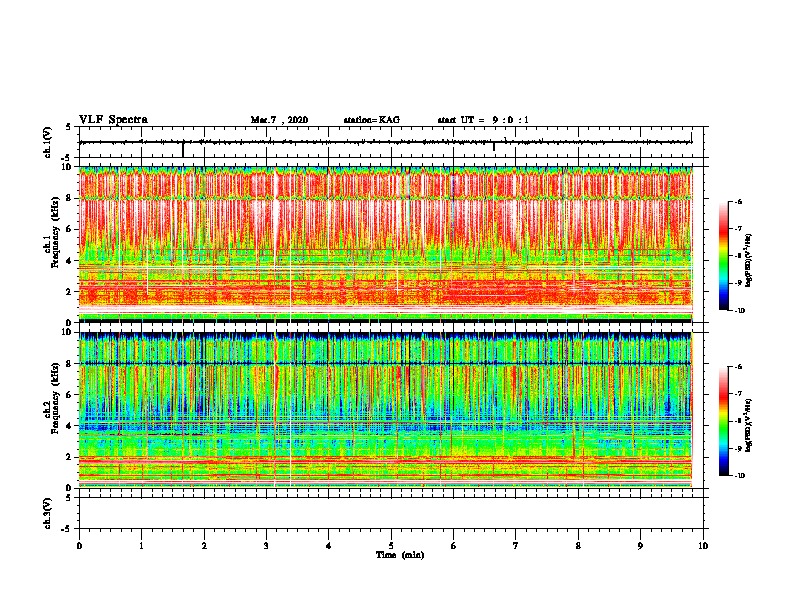Click the ch.1 color scale bar
The image size is (792, 612).
[x=723, y=256]
